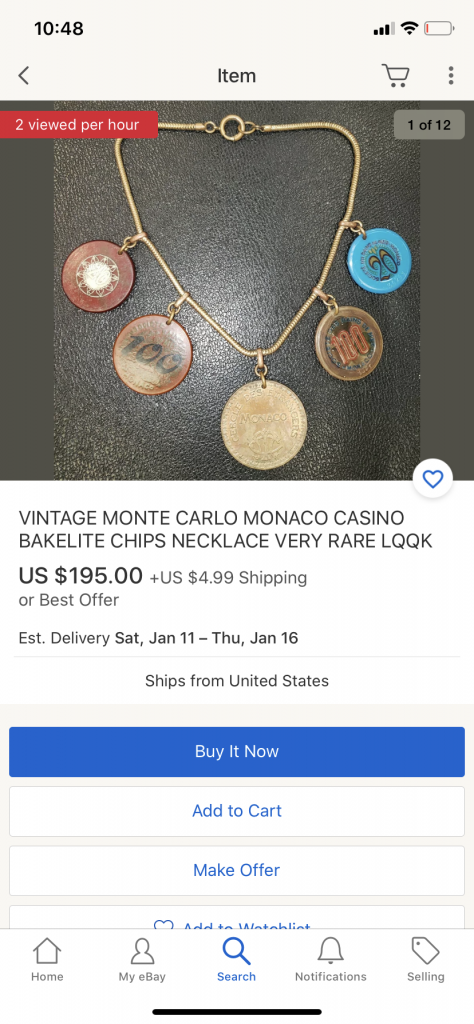Tap the 2 viewed per hour badge
Image resolution: width=474 pixels, height=1024 pixels.
point(78,125)
